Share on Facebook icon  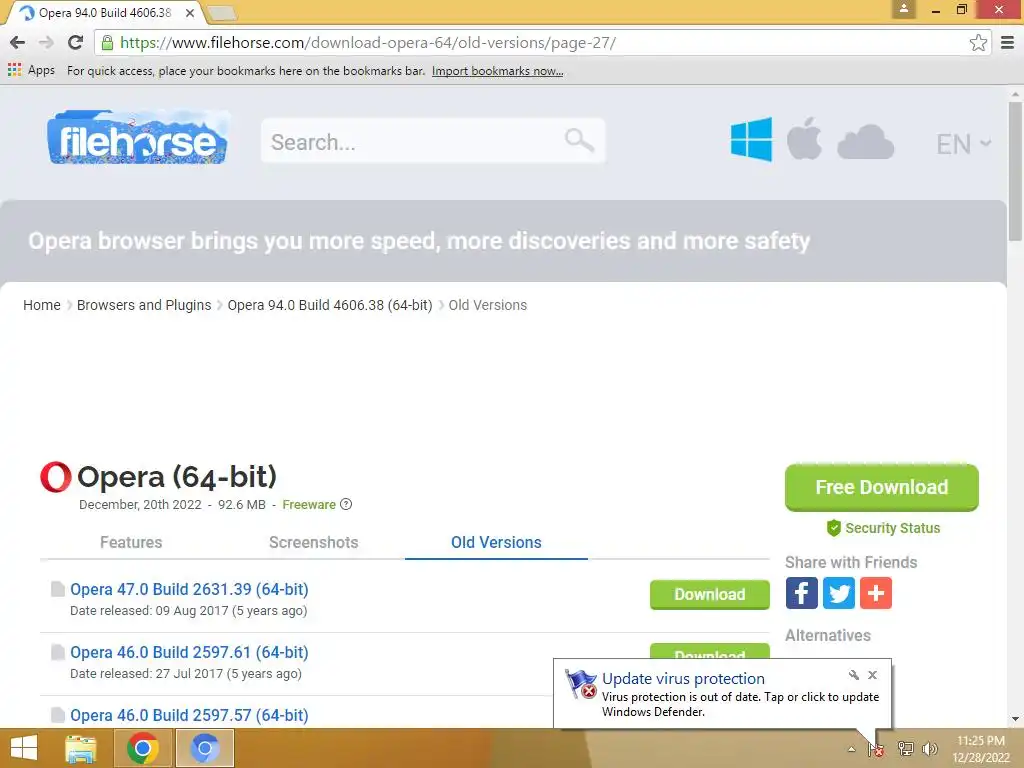[801, 593]
